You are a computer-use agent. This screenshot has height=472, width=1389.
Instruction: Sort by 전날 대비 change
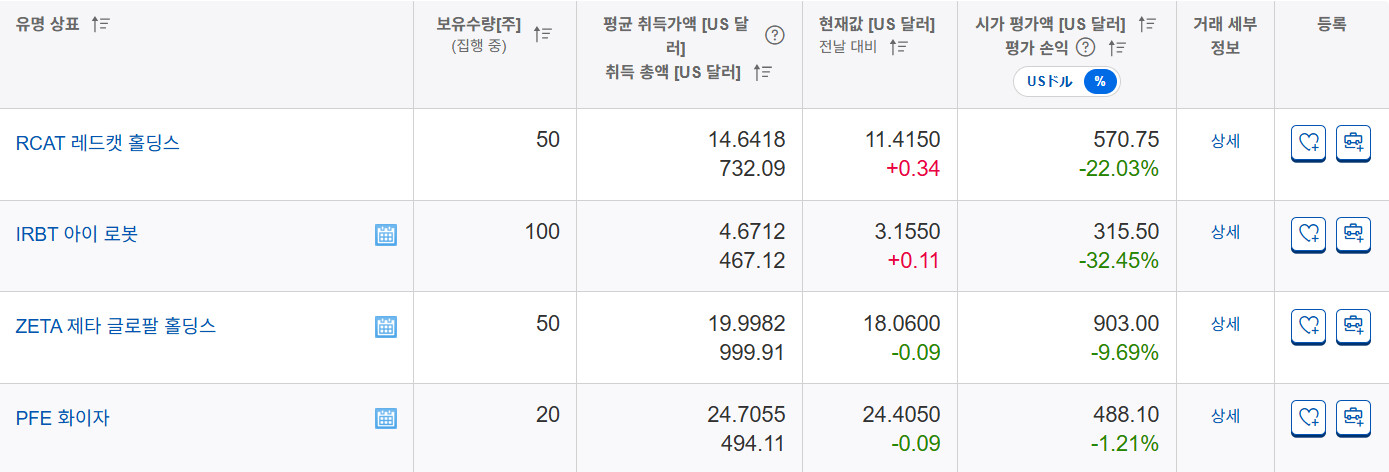point(898,46)
